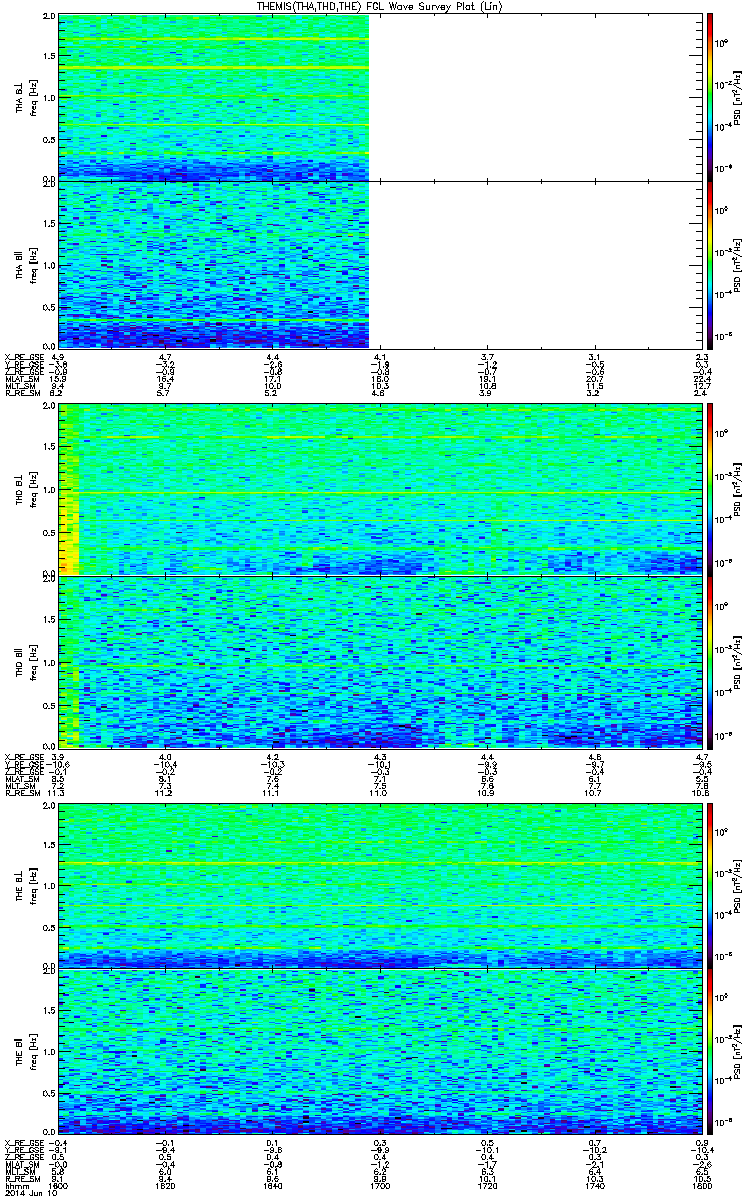Image resolution: width=750 pixels, height=1200 pixels.
Task: Click X_RE_GSE row label under the THD panels
Action: click(x=24, y=756)
